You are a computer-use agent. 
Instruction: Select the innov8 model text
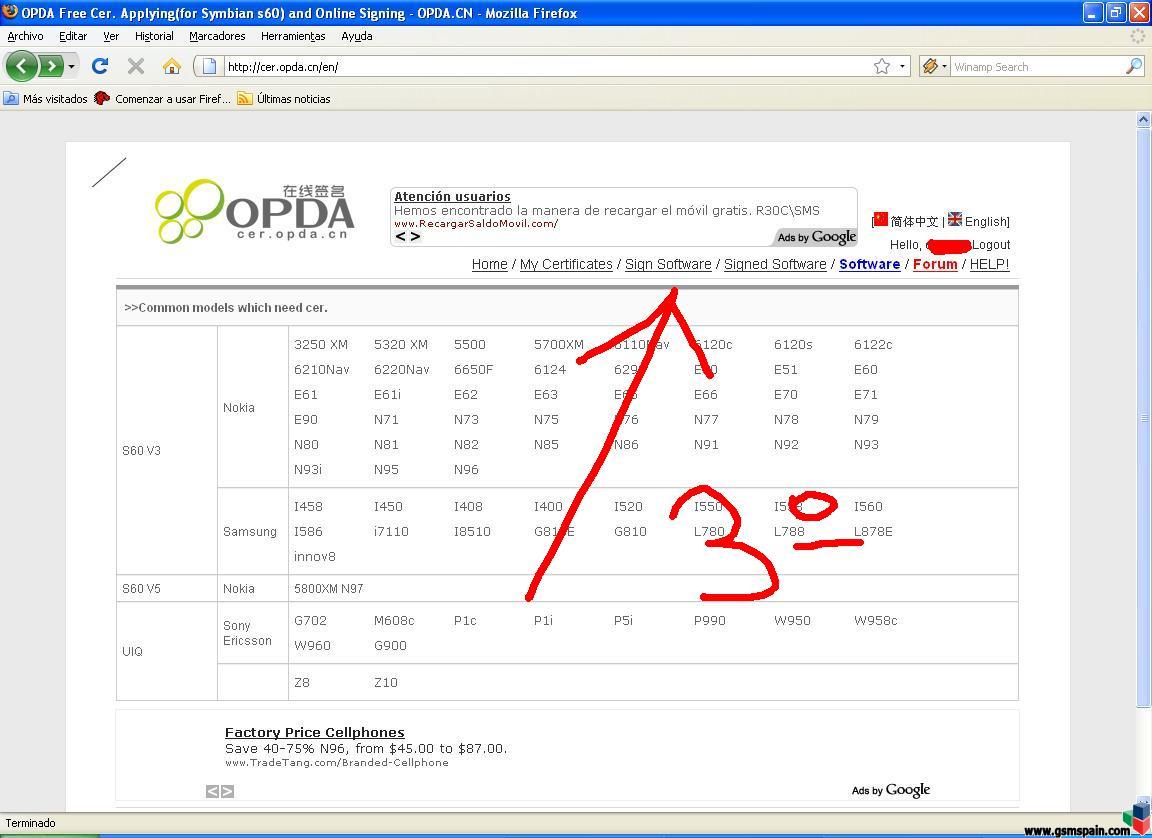(x=314, y=556)
